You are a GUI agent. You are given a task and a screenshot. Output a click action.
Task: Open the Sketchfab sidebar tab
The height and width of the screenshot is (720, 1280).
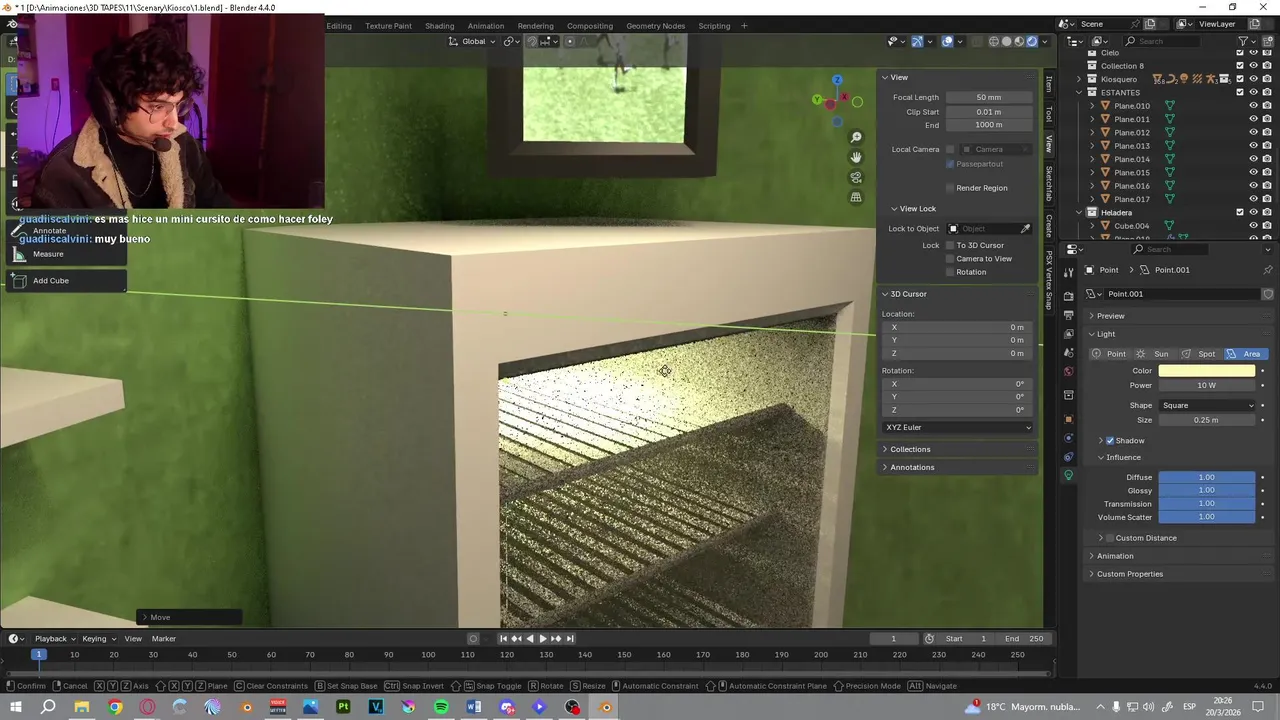click(x=1049, y=183)
